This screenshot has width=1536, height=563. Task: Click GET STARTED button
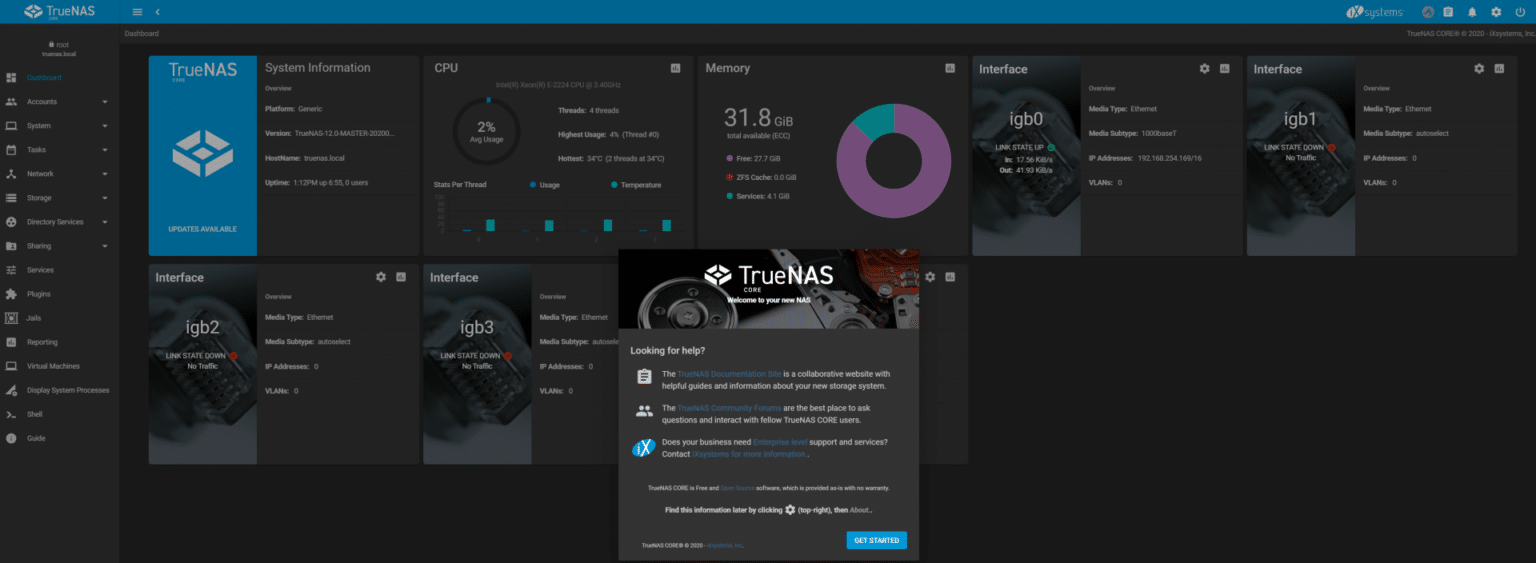coord(876,540)
